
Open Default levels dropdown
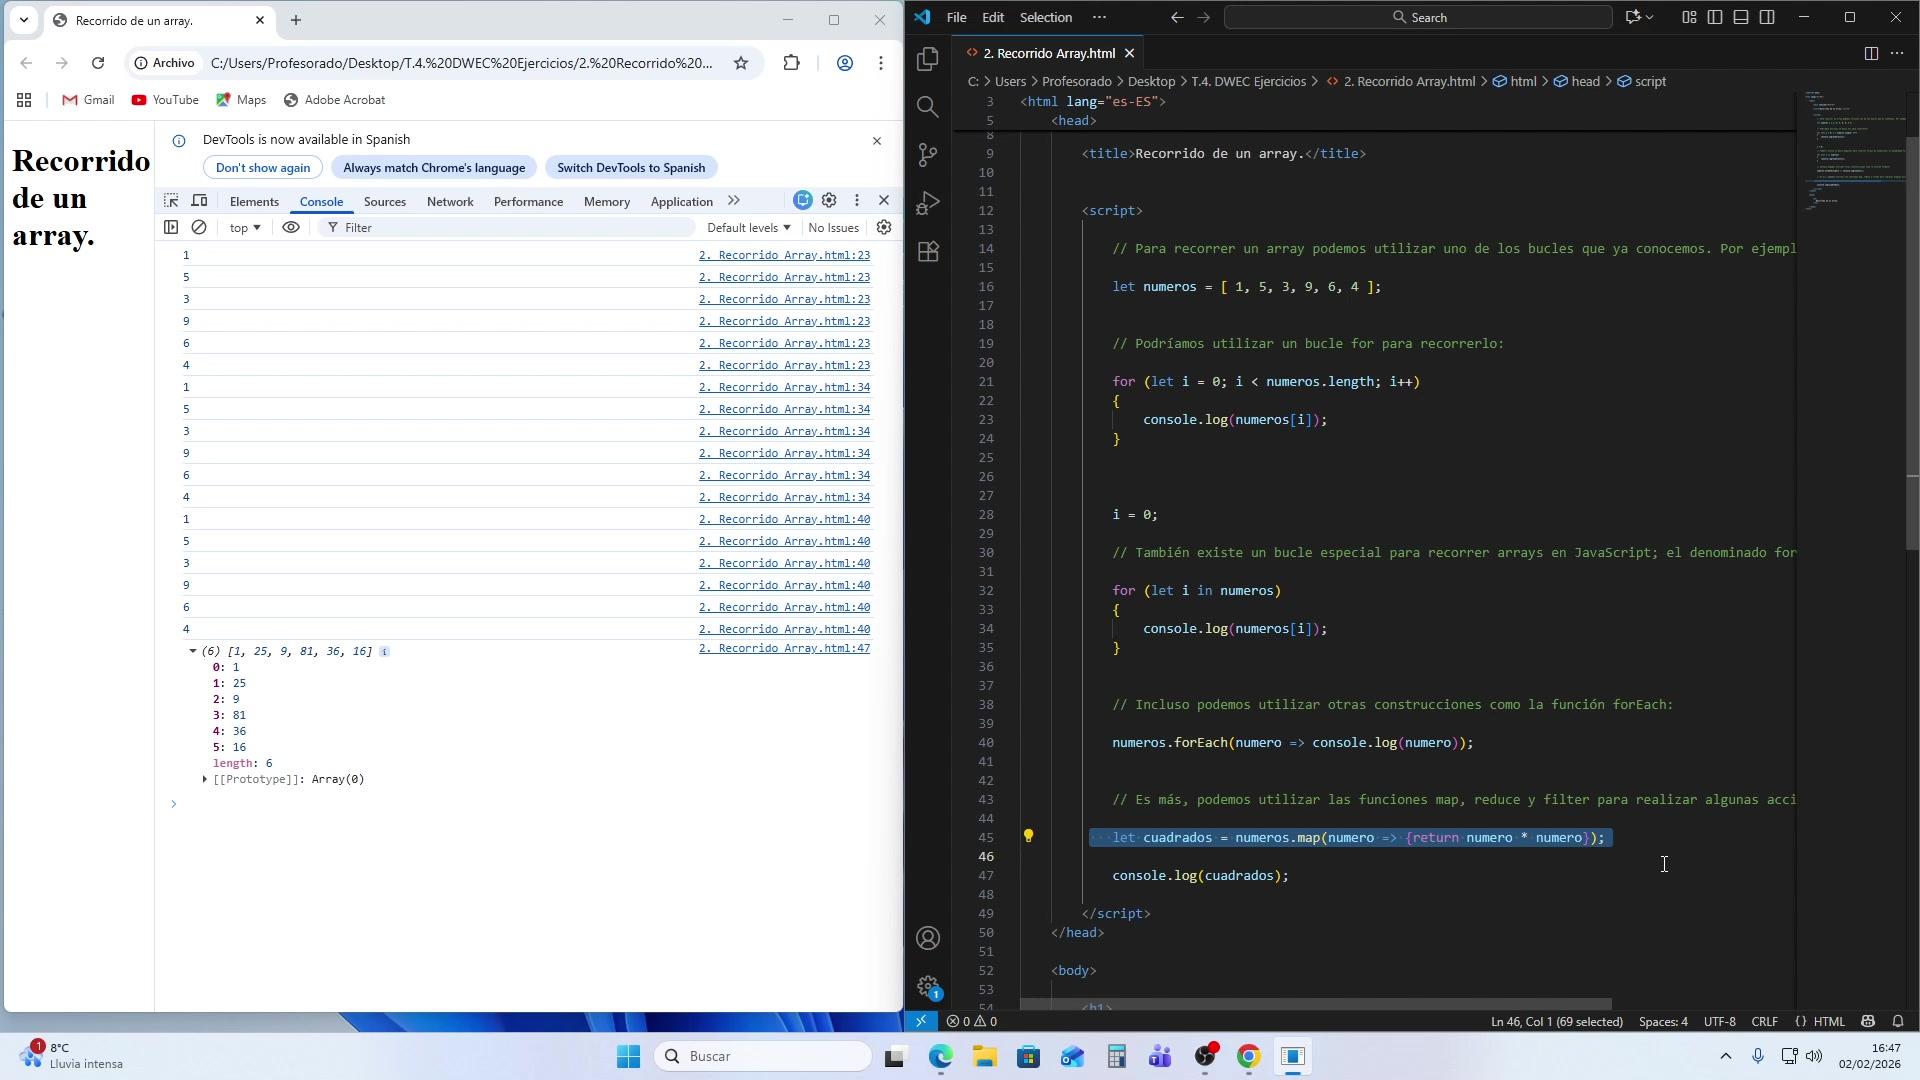748,228
